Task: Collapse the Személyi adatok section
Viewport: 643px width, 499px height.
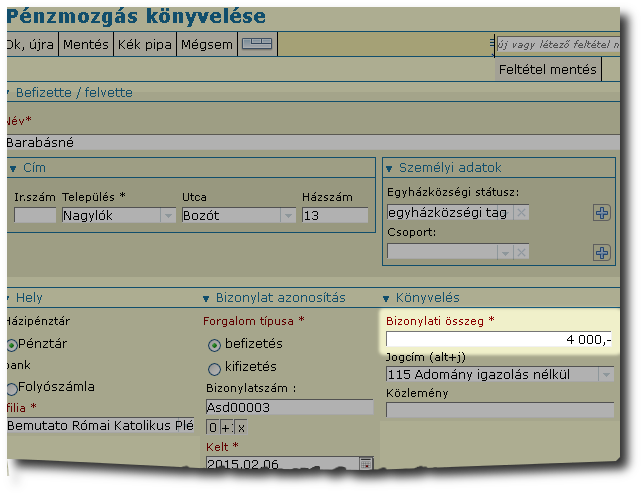Action: point(389,169)
